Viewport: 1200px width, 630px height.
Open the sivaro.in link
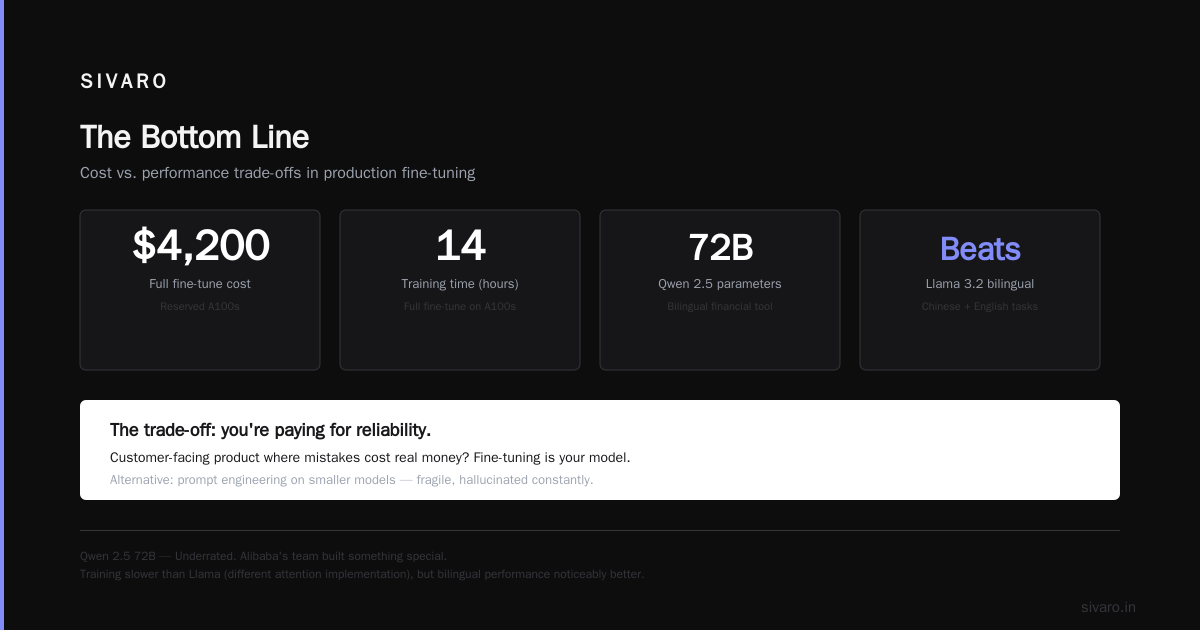coord(1108,607)
